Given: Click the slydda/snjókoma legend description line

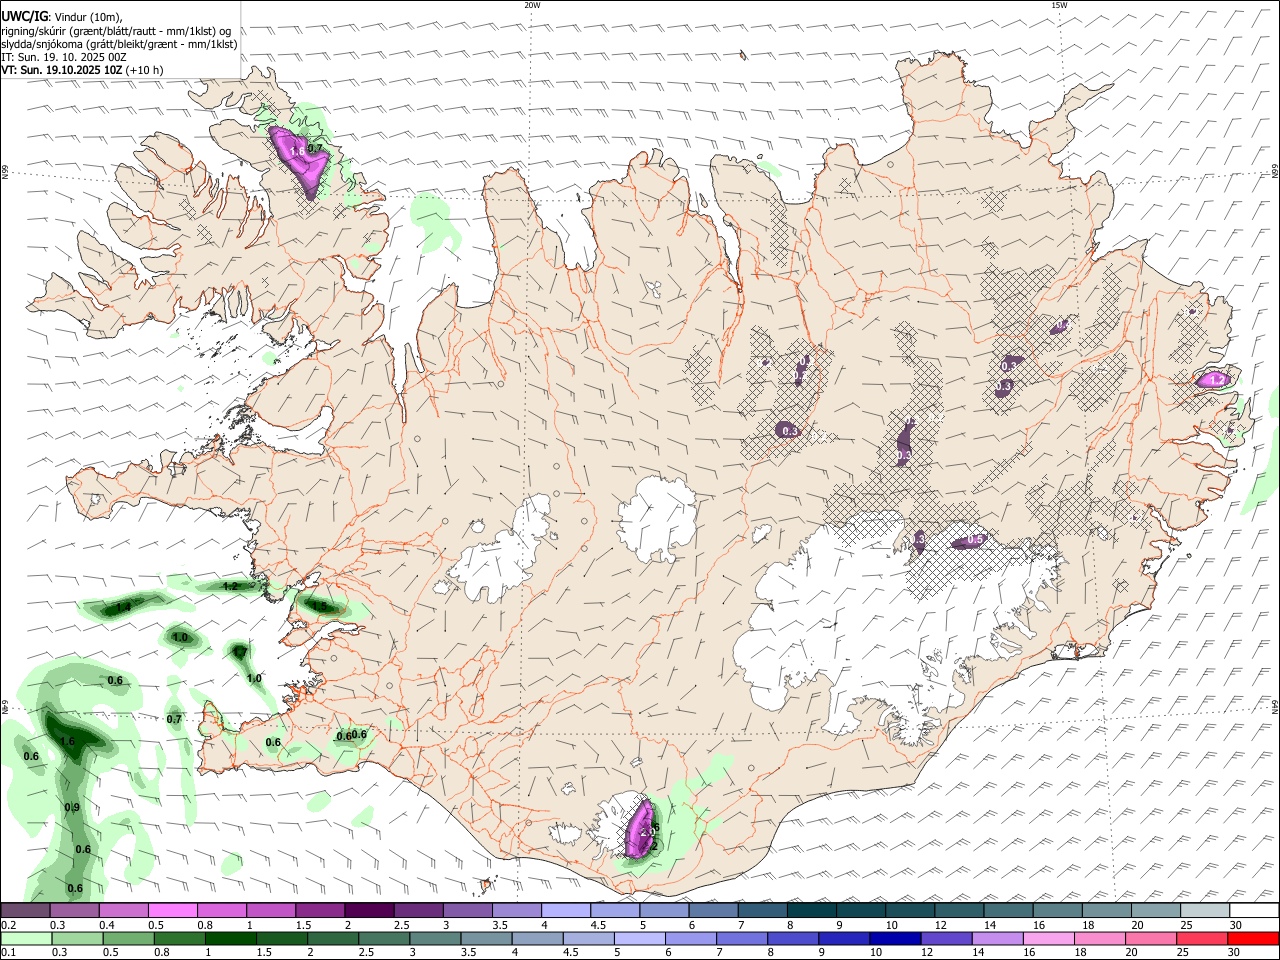Looking at the screenshot, I should pyautogui.click(x=119, y=44).
